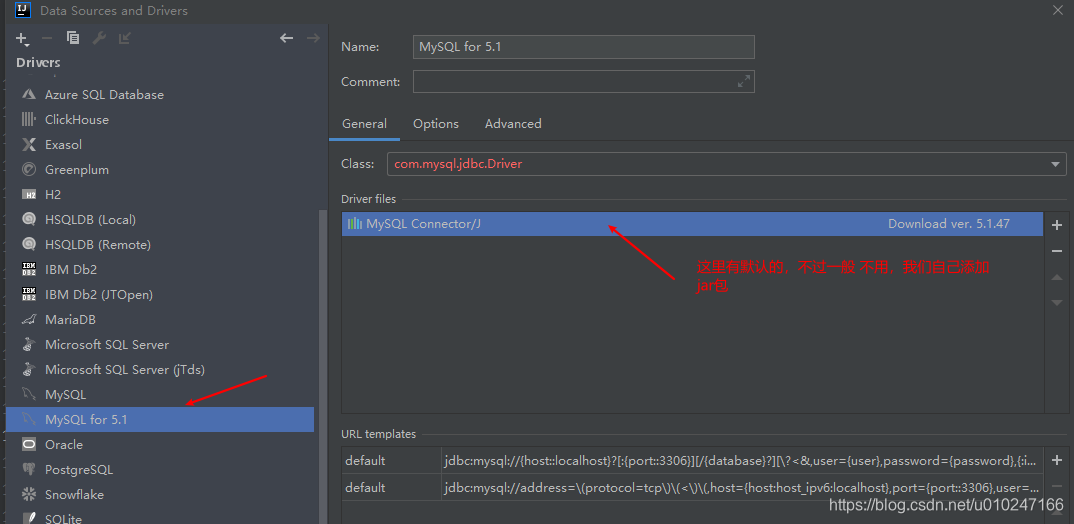Click jdbc:mysql://address= URL template
The width and height of the screenshot is (1074, 524).
pyautogui.click(x=743, y=488)
